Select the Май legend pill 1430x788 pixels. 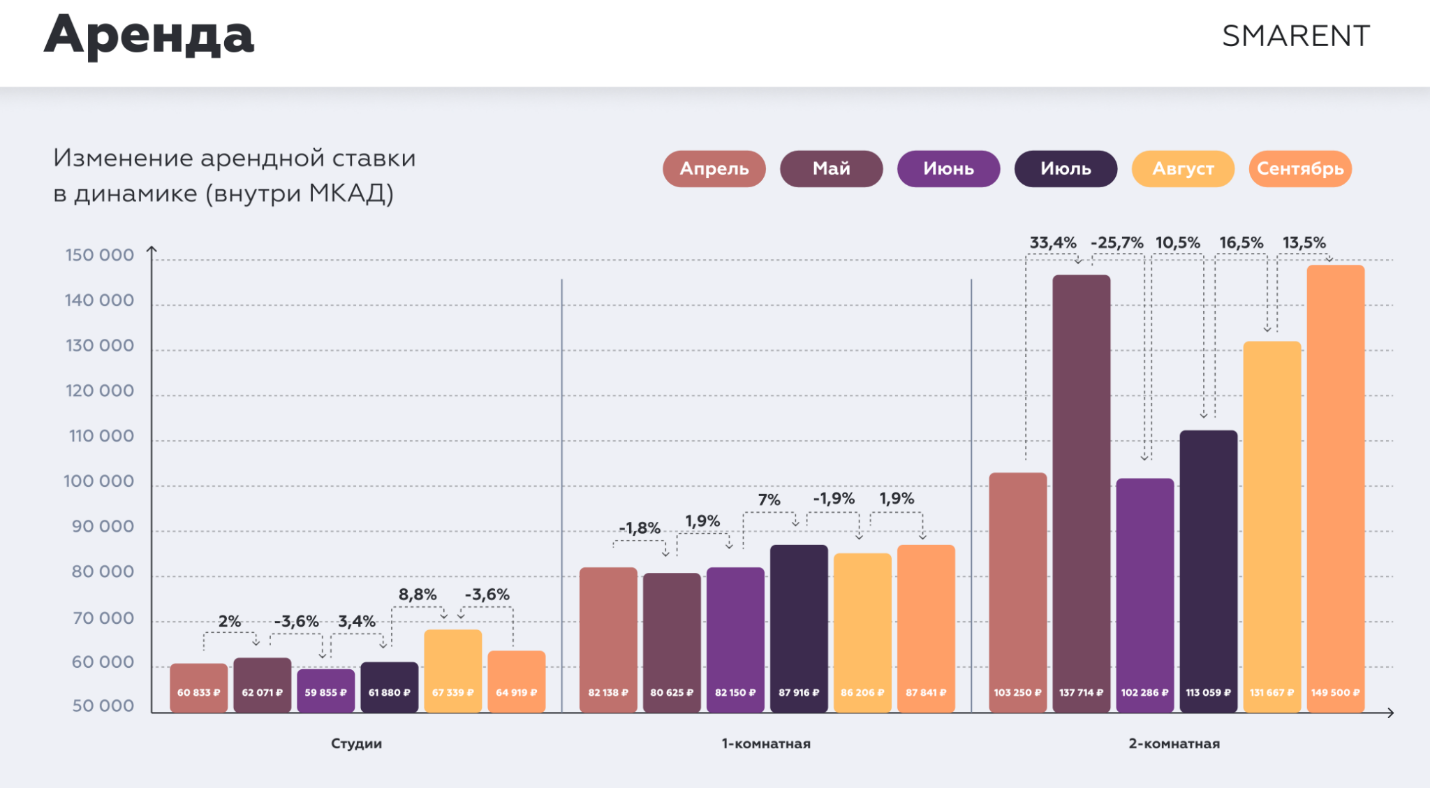click(x=831, y=169)
